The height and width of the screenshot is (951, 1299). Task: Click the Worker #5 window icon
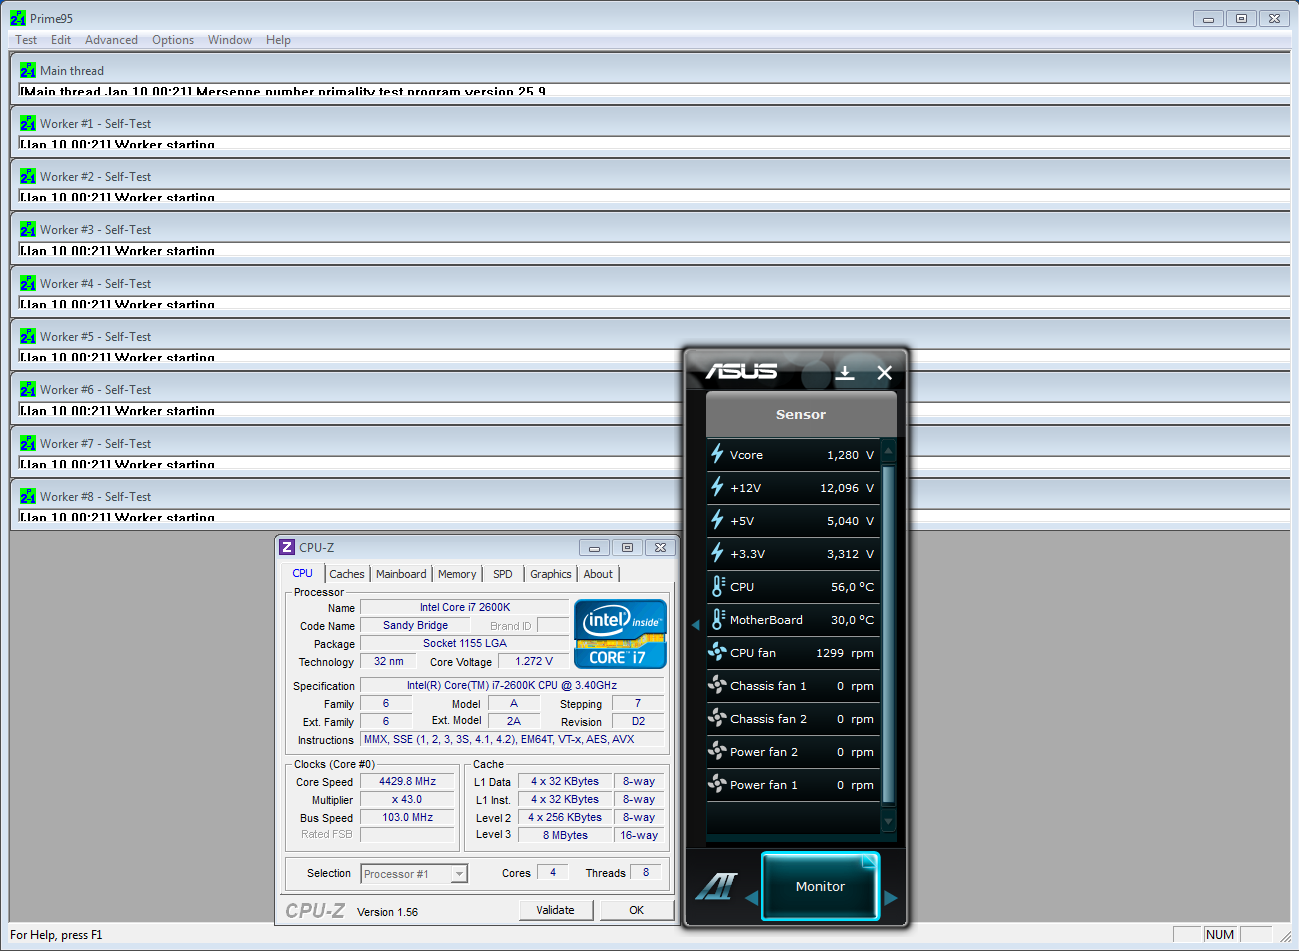[x=28, y=336]
